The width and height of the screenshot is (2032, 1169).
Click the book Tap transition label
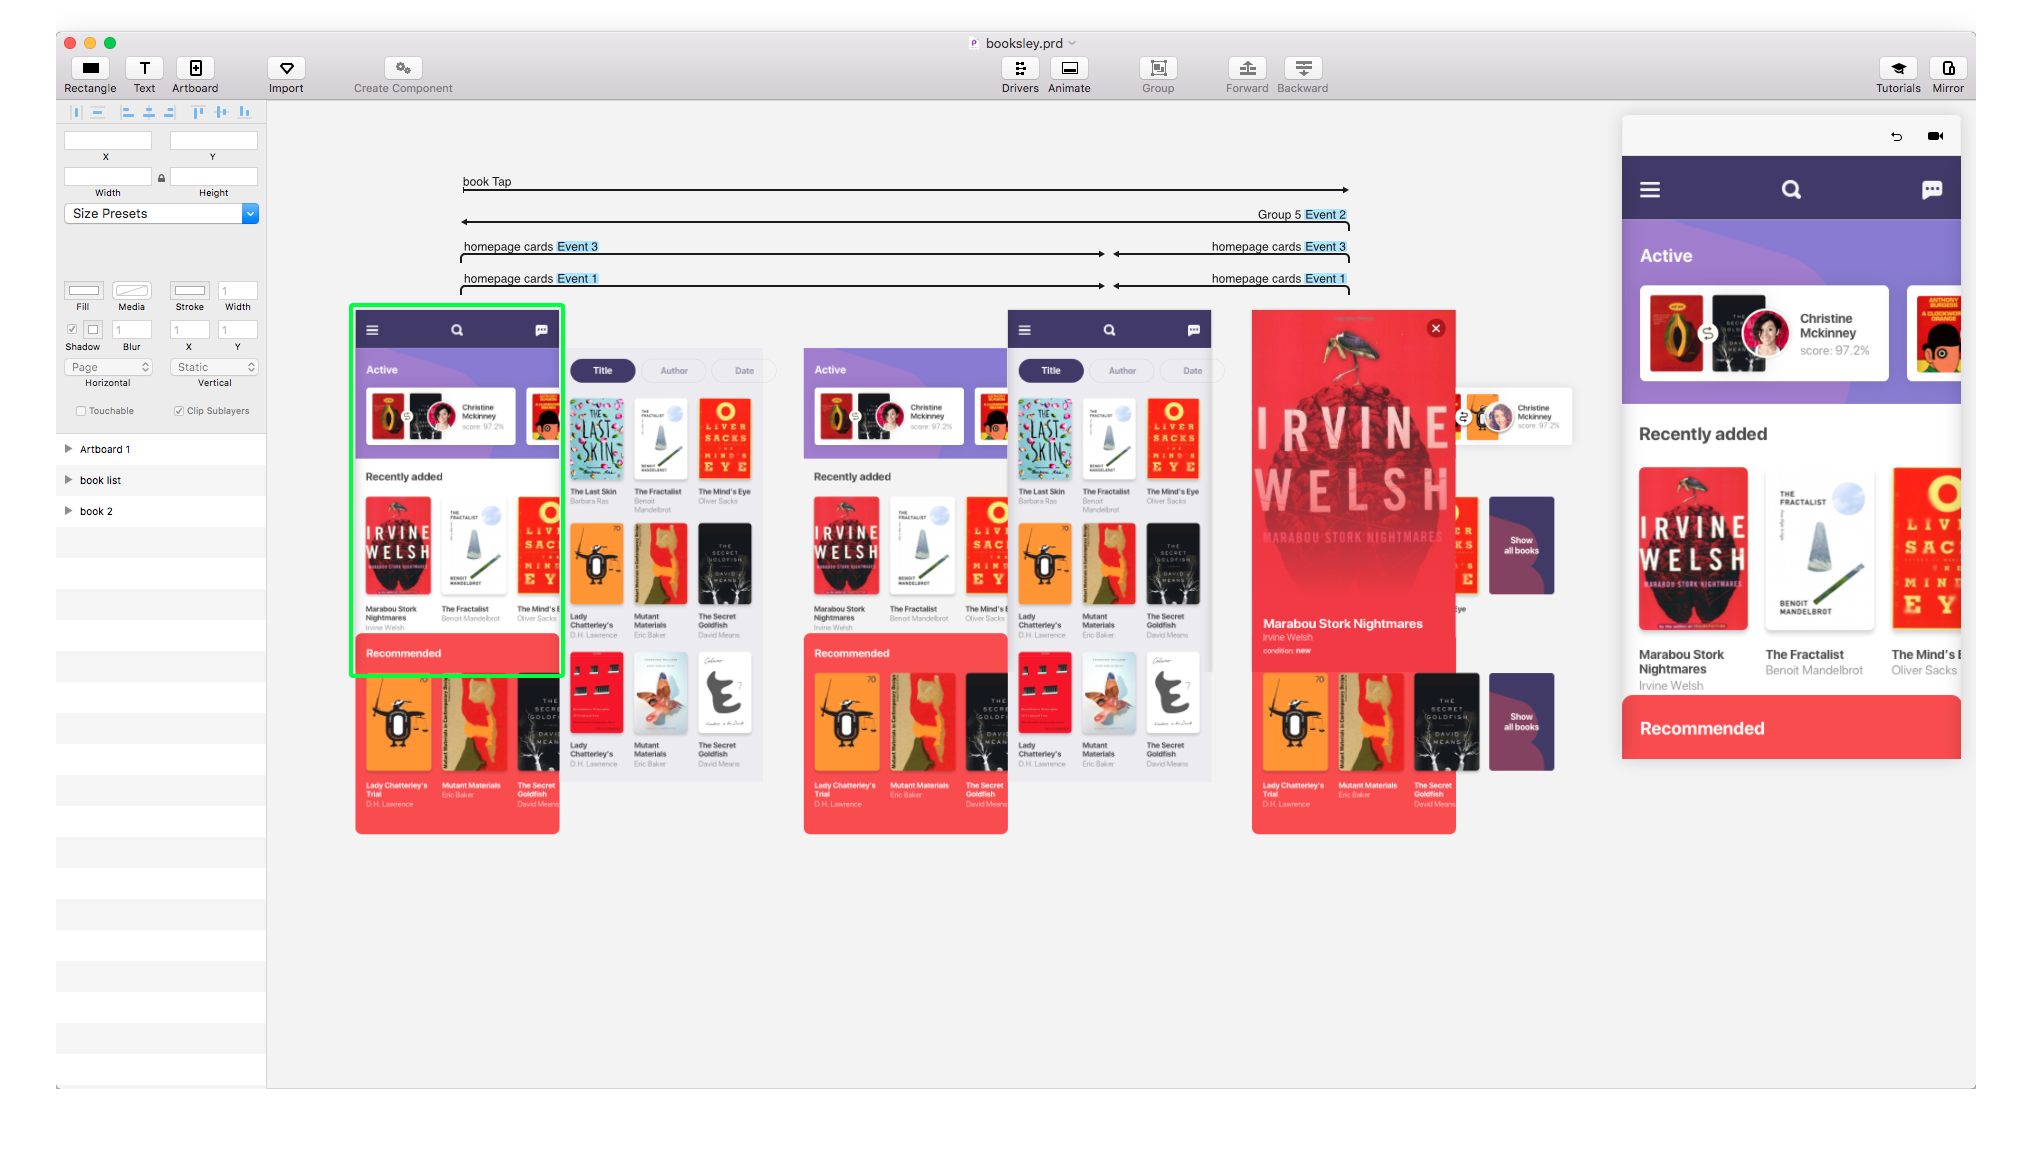coord(487,182)
